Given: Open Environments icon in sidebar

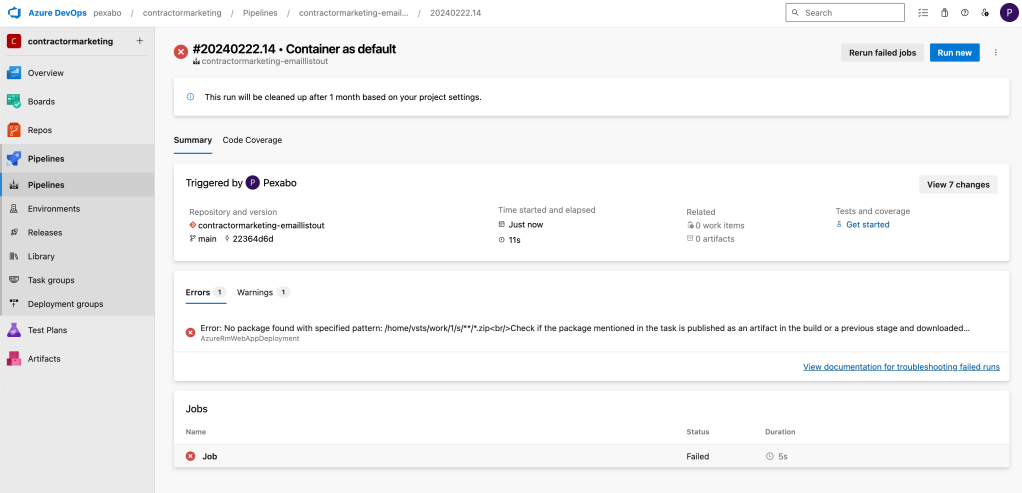Looking at the screenshot, I should tap(14, 209).
